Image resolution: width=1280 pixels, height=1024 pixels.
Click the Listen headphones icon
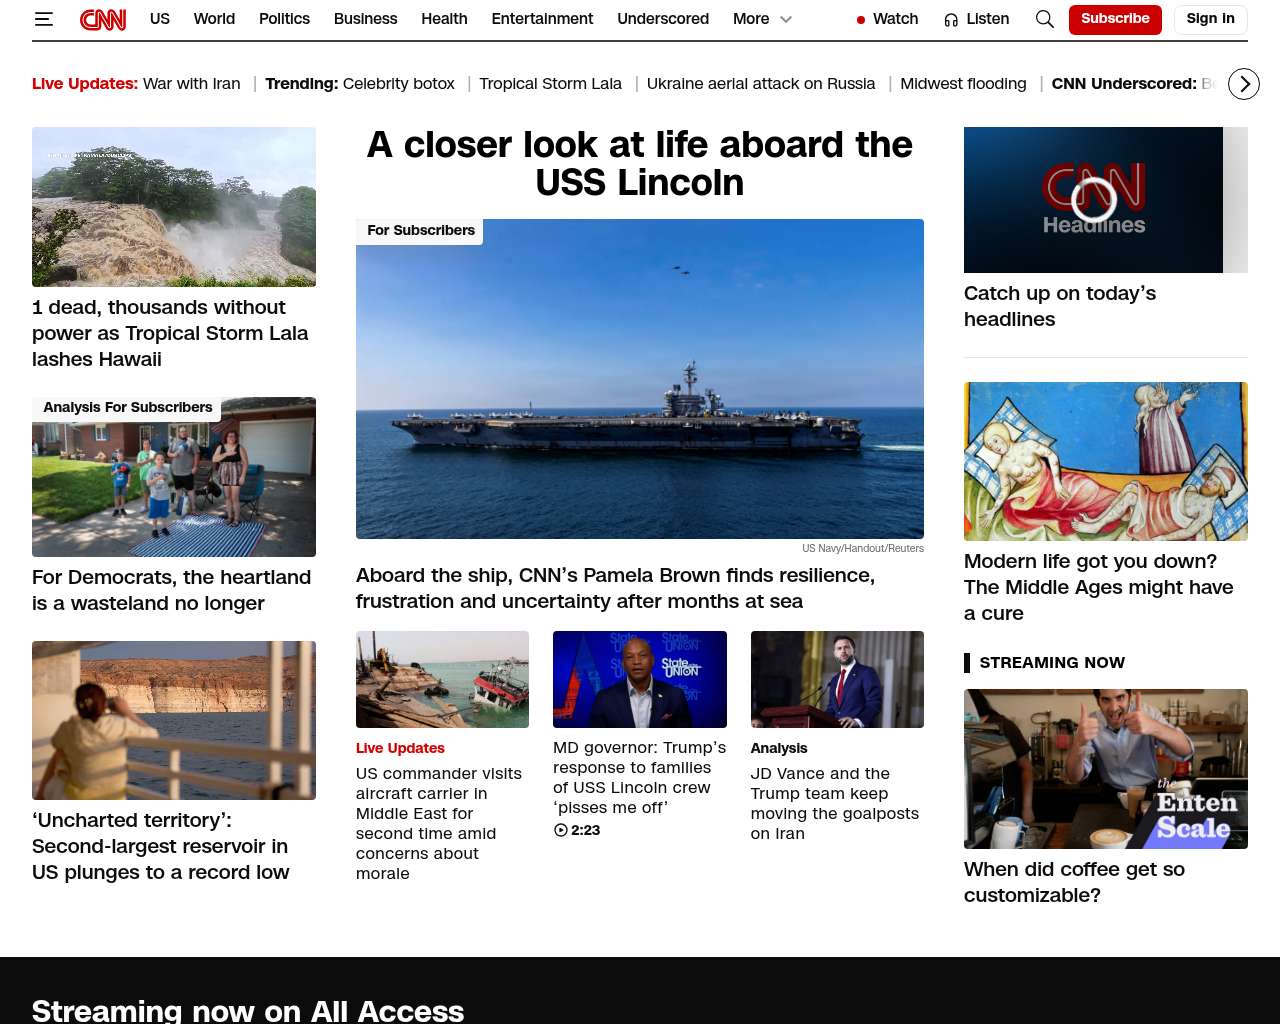(951, 20)
